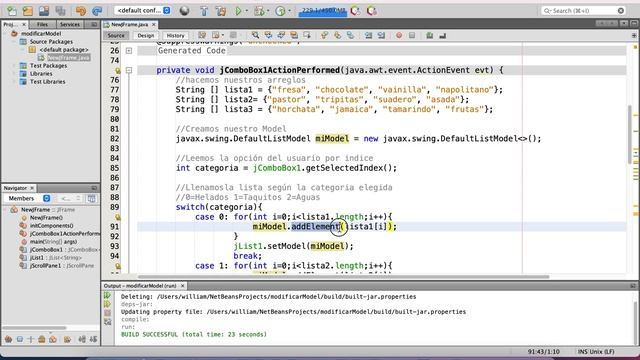Expand the Generated Code fold
640x360 pixels.
129,51
